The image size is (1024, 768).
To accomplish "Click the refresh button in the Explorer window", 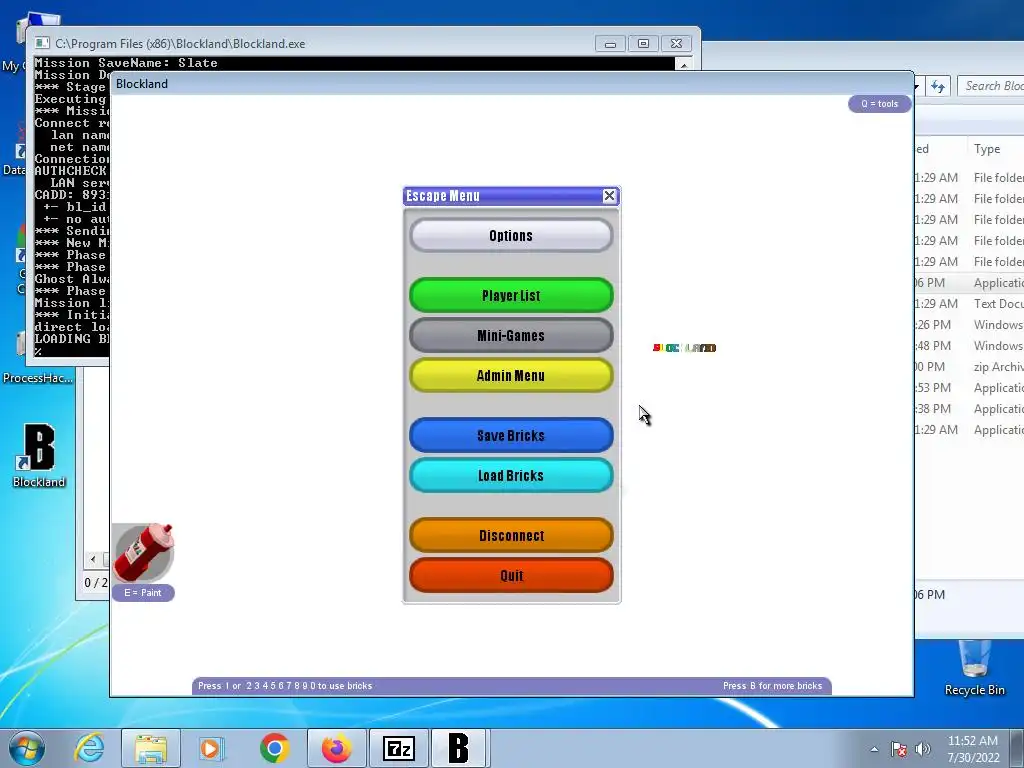I will coord(938,86).
